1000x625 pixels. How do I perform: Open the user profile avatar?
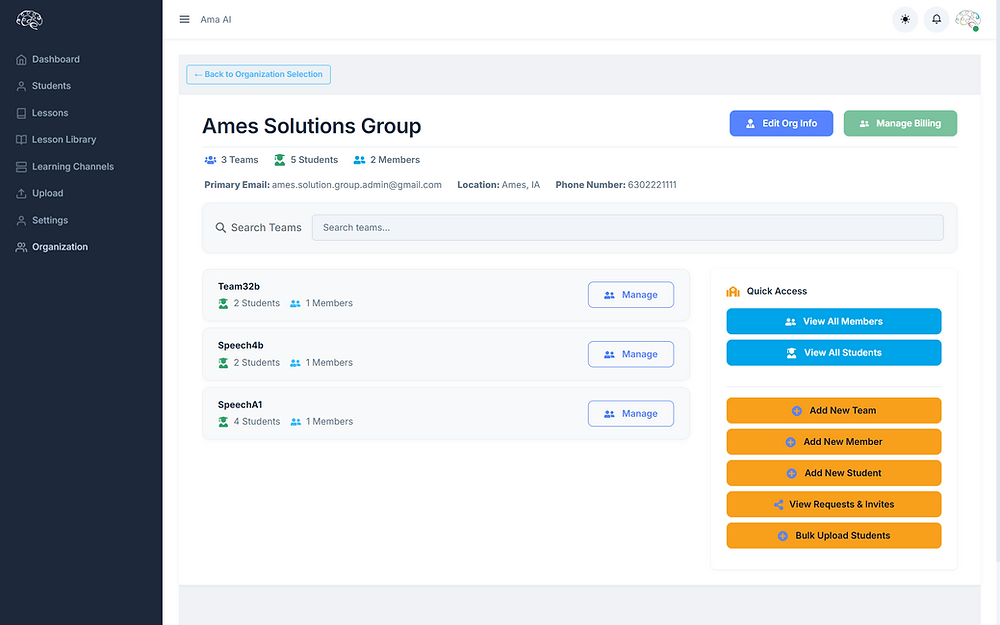(x=967, y=20)
